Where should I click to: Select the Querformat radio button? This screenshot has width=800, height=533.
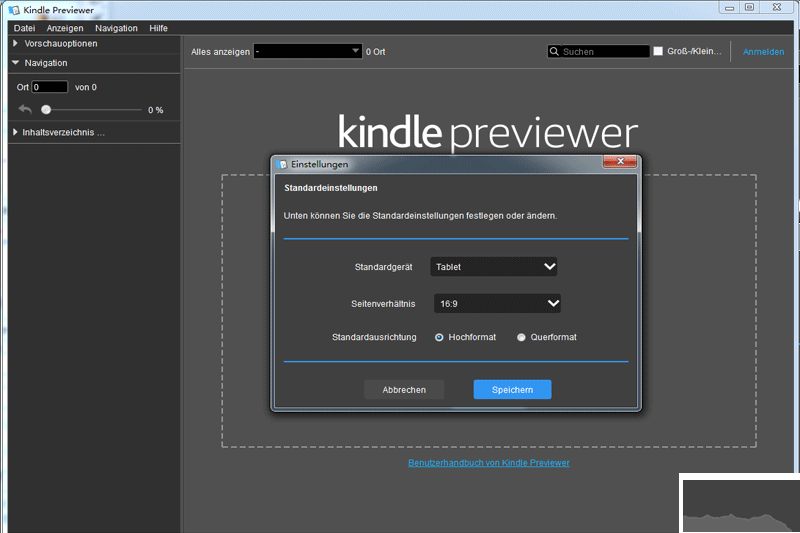point(521,337)
